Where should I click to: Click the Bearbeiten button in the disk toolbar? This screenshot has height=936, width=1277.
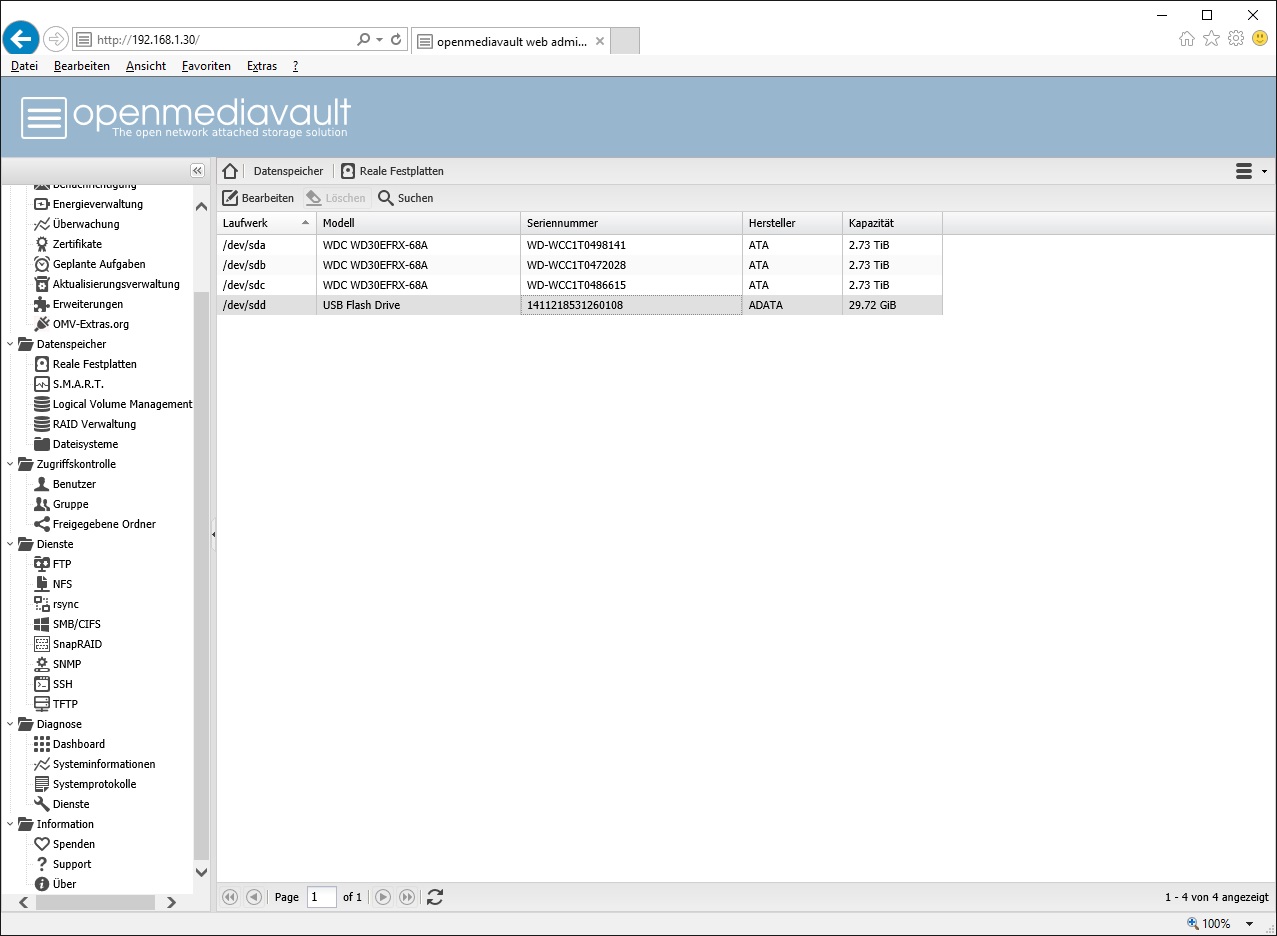pyautogui.click(x=258, y=198)
